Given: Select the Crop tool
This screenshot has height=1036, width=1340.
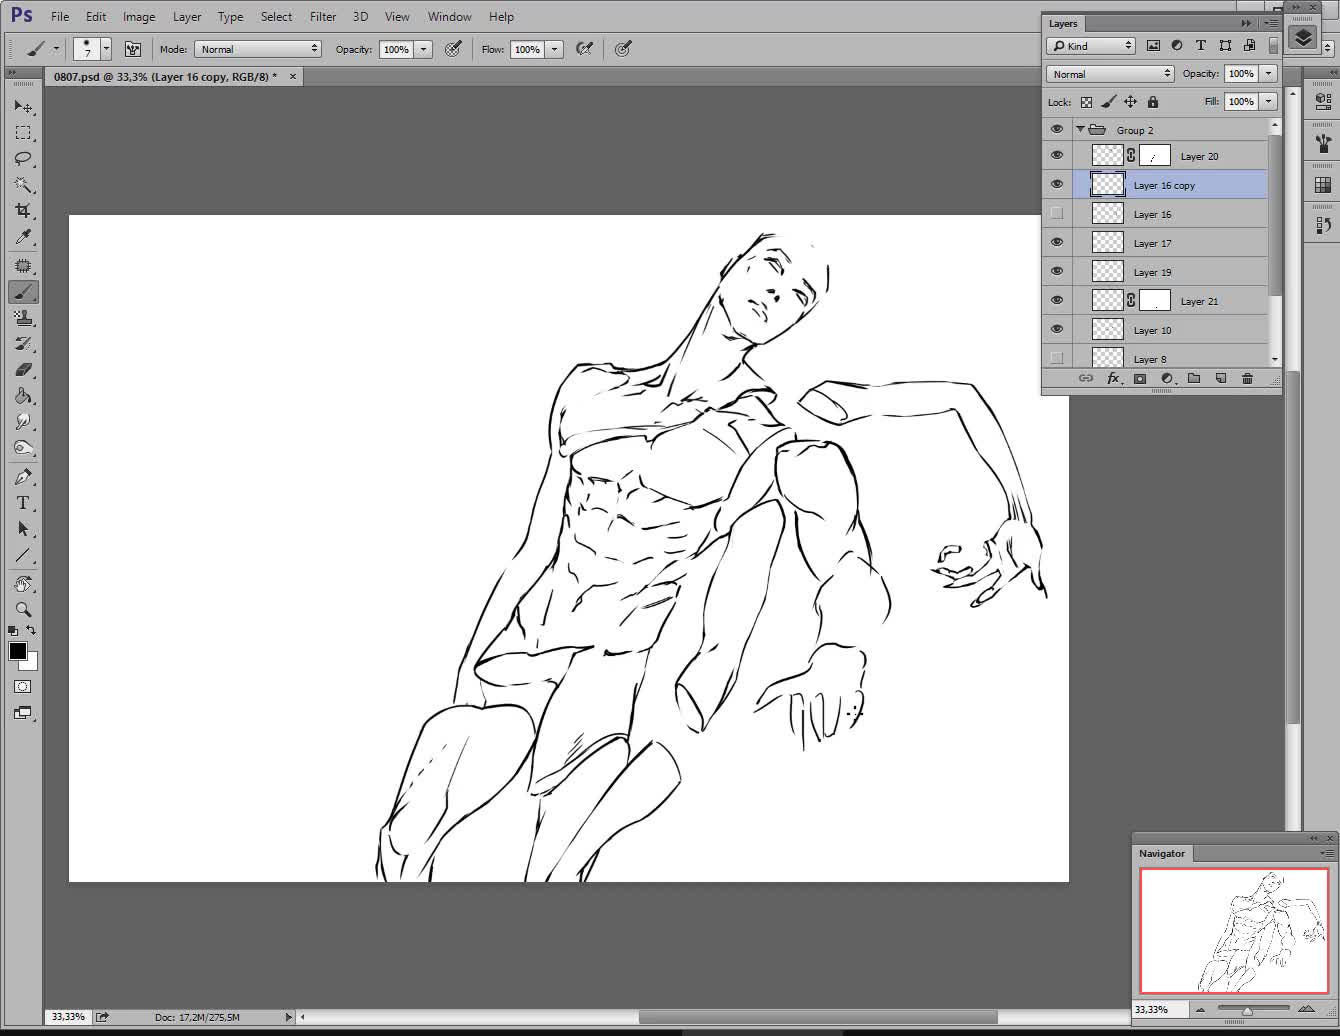Looking at the screenshot, I should (23, 210).
